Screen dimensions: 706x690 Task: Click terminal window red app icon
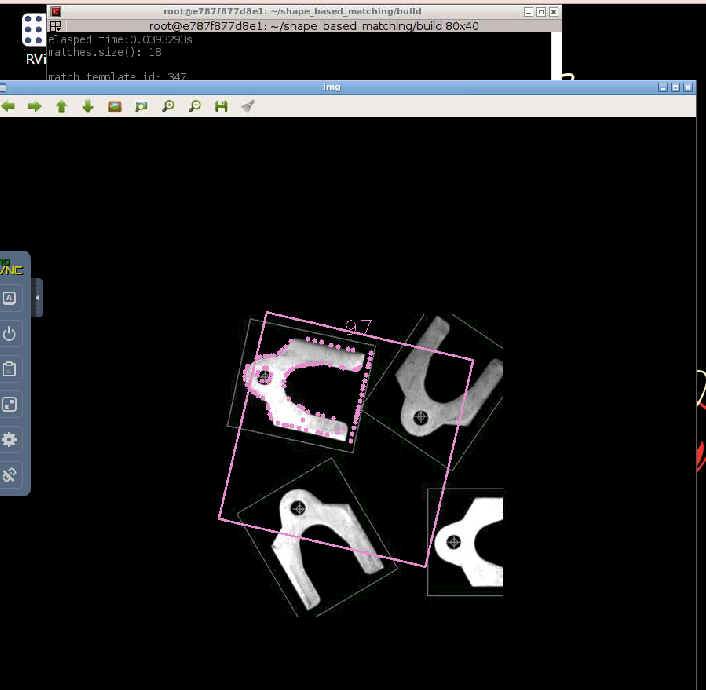click(55, 12)
